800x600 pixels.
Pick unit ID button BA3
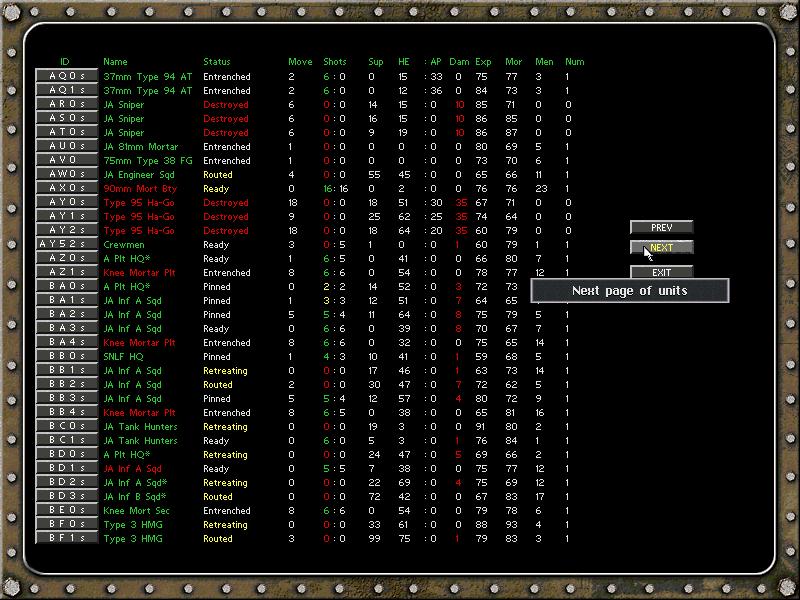[67, 329]
